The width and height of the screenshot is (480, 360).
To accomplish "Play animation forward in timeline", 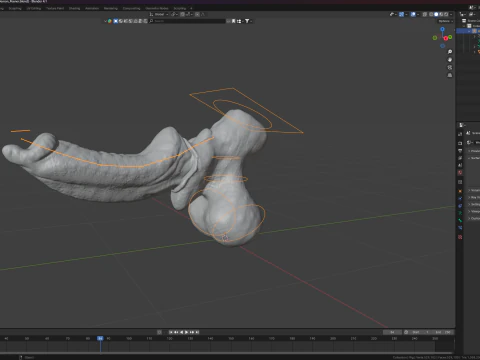I will click(187, 332).
